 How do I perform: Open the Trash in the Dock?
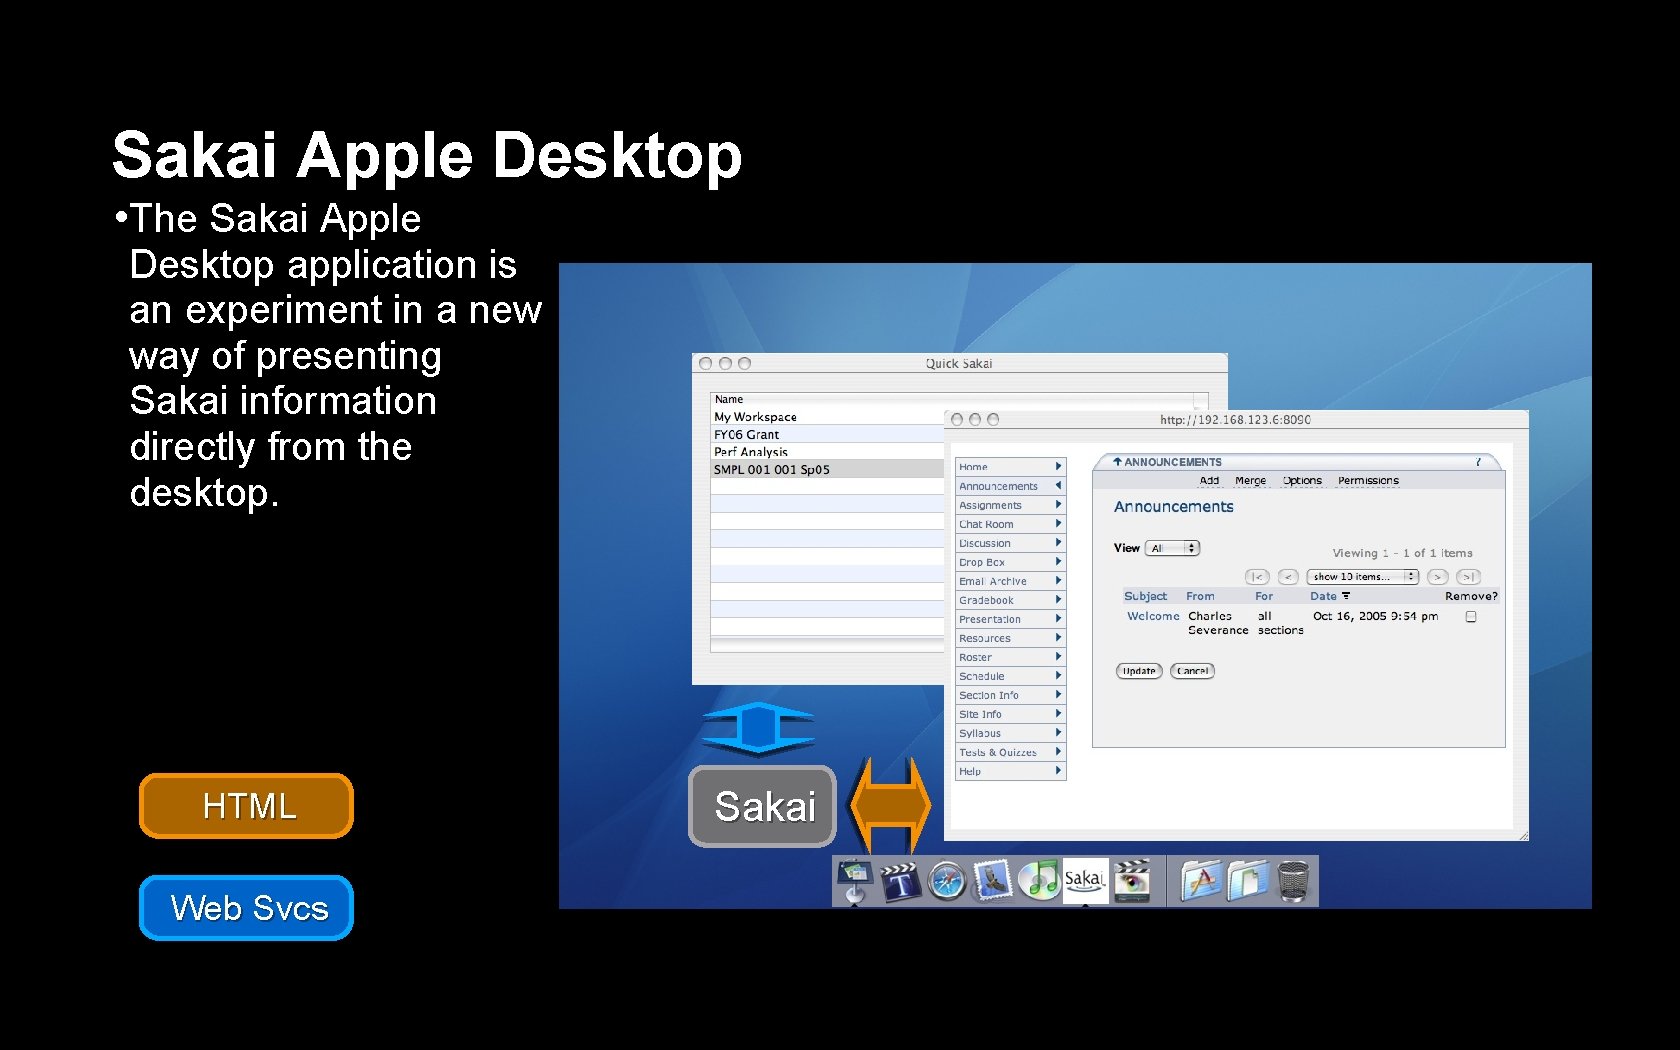coord(1293,881)
